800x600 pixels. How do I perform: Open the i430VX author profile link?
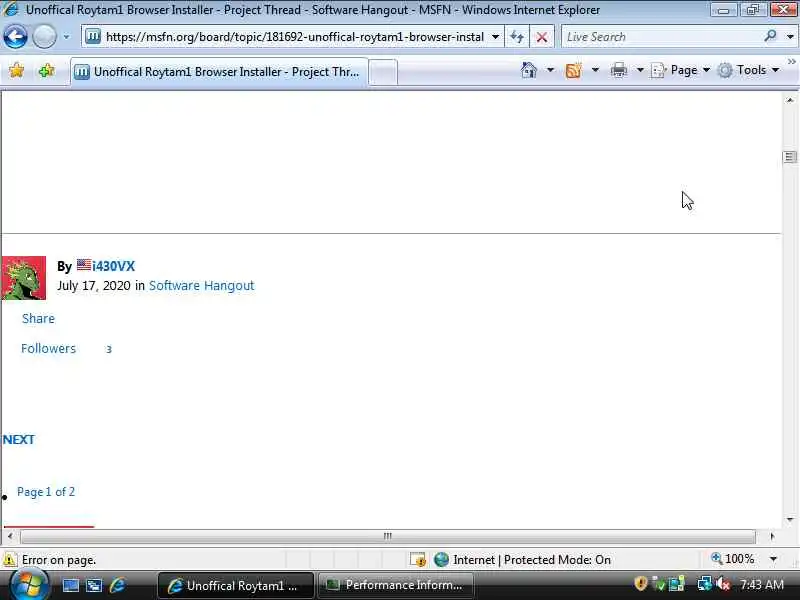click(113, 266)
